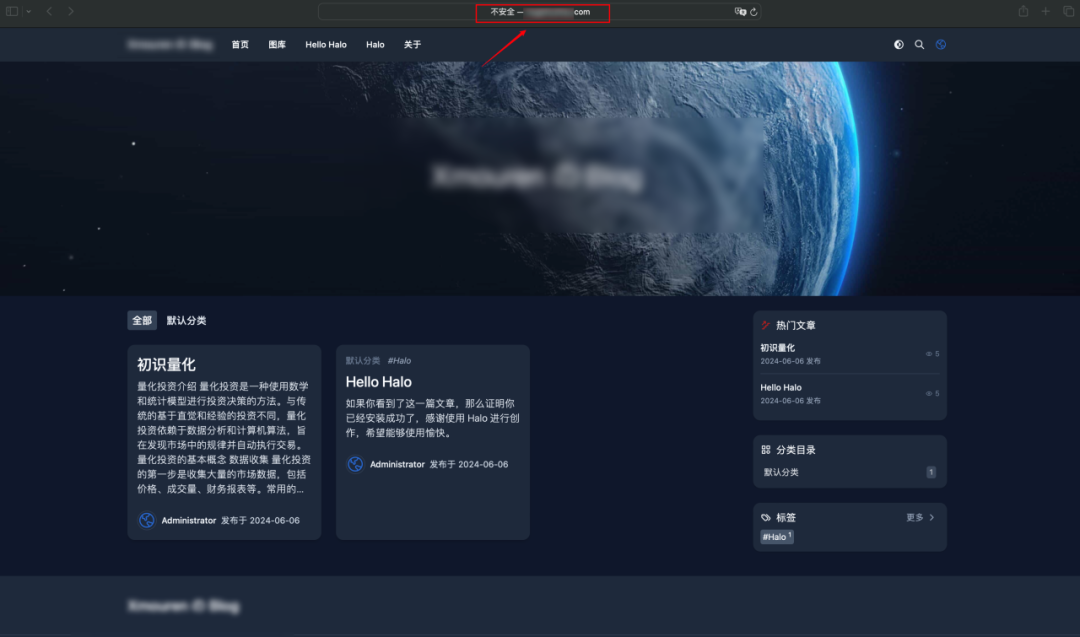This screenshot has width=1080, height=637.
Task: Click Administrator avatar on Hello Halo card
Action: (355, 464)
